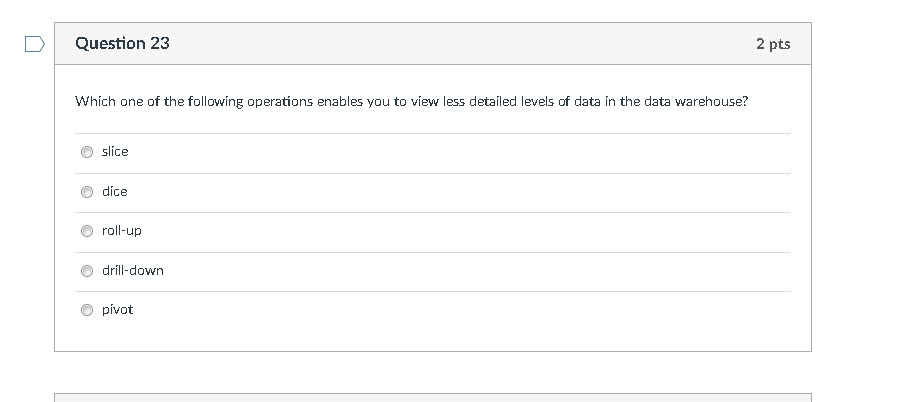Click the "slice" answer label text
The image size is (918, 402).
tap(115, 151)
